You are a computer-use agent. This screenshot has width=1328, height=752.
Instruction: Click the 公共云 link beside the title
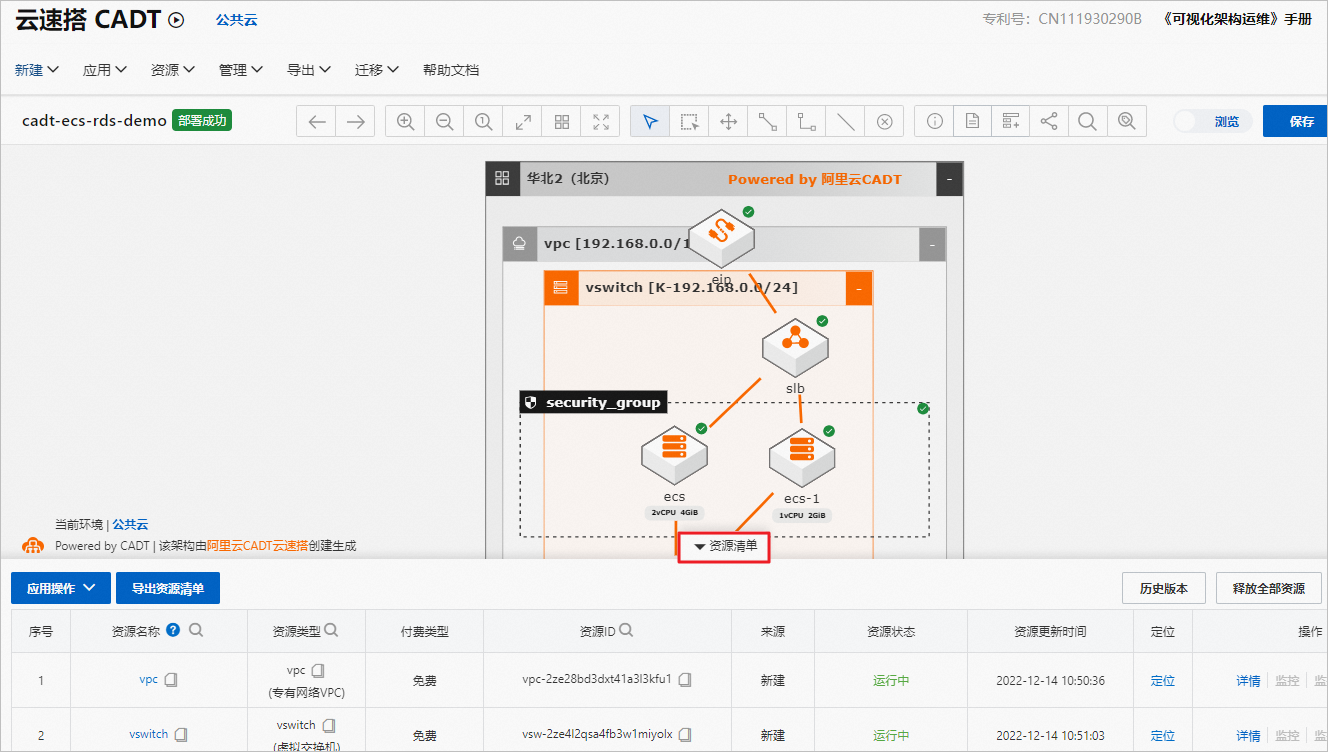pos(237,19)
